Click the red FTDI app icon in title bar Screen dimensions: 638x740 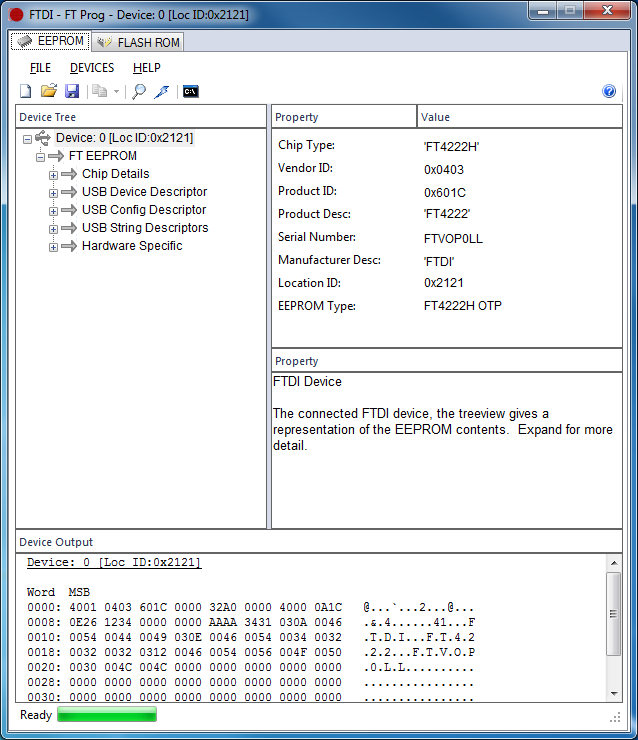click(16, 15)
